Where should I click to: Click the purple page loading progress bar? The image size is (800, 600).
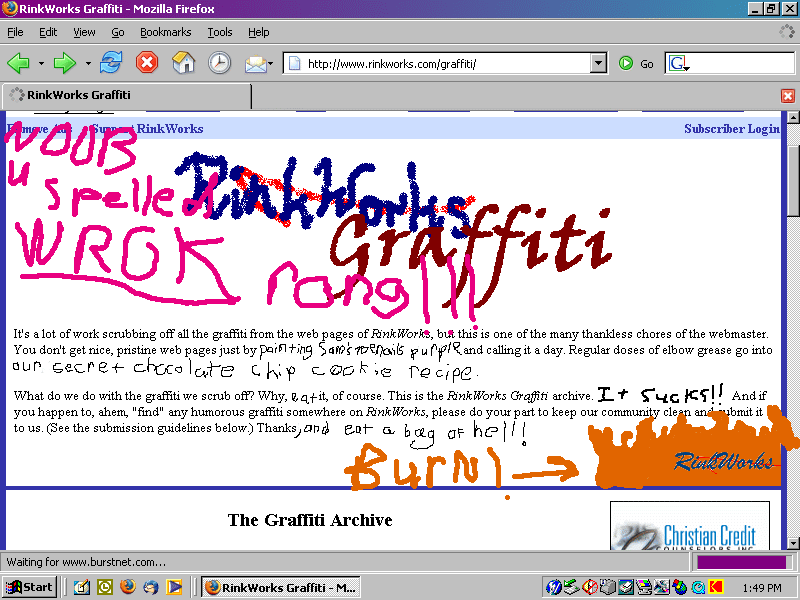pos(741,562)
